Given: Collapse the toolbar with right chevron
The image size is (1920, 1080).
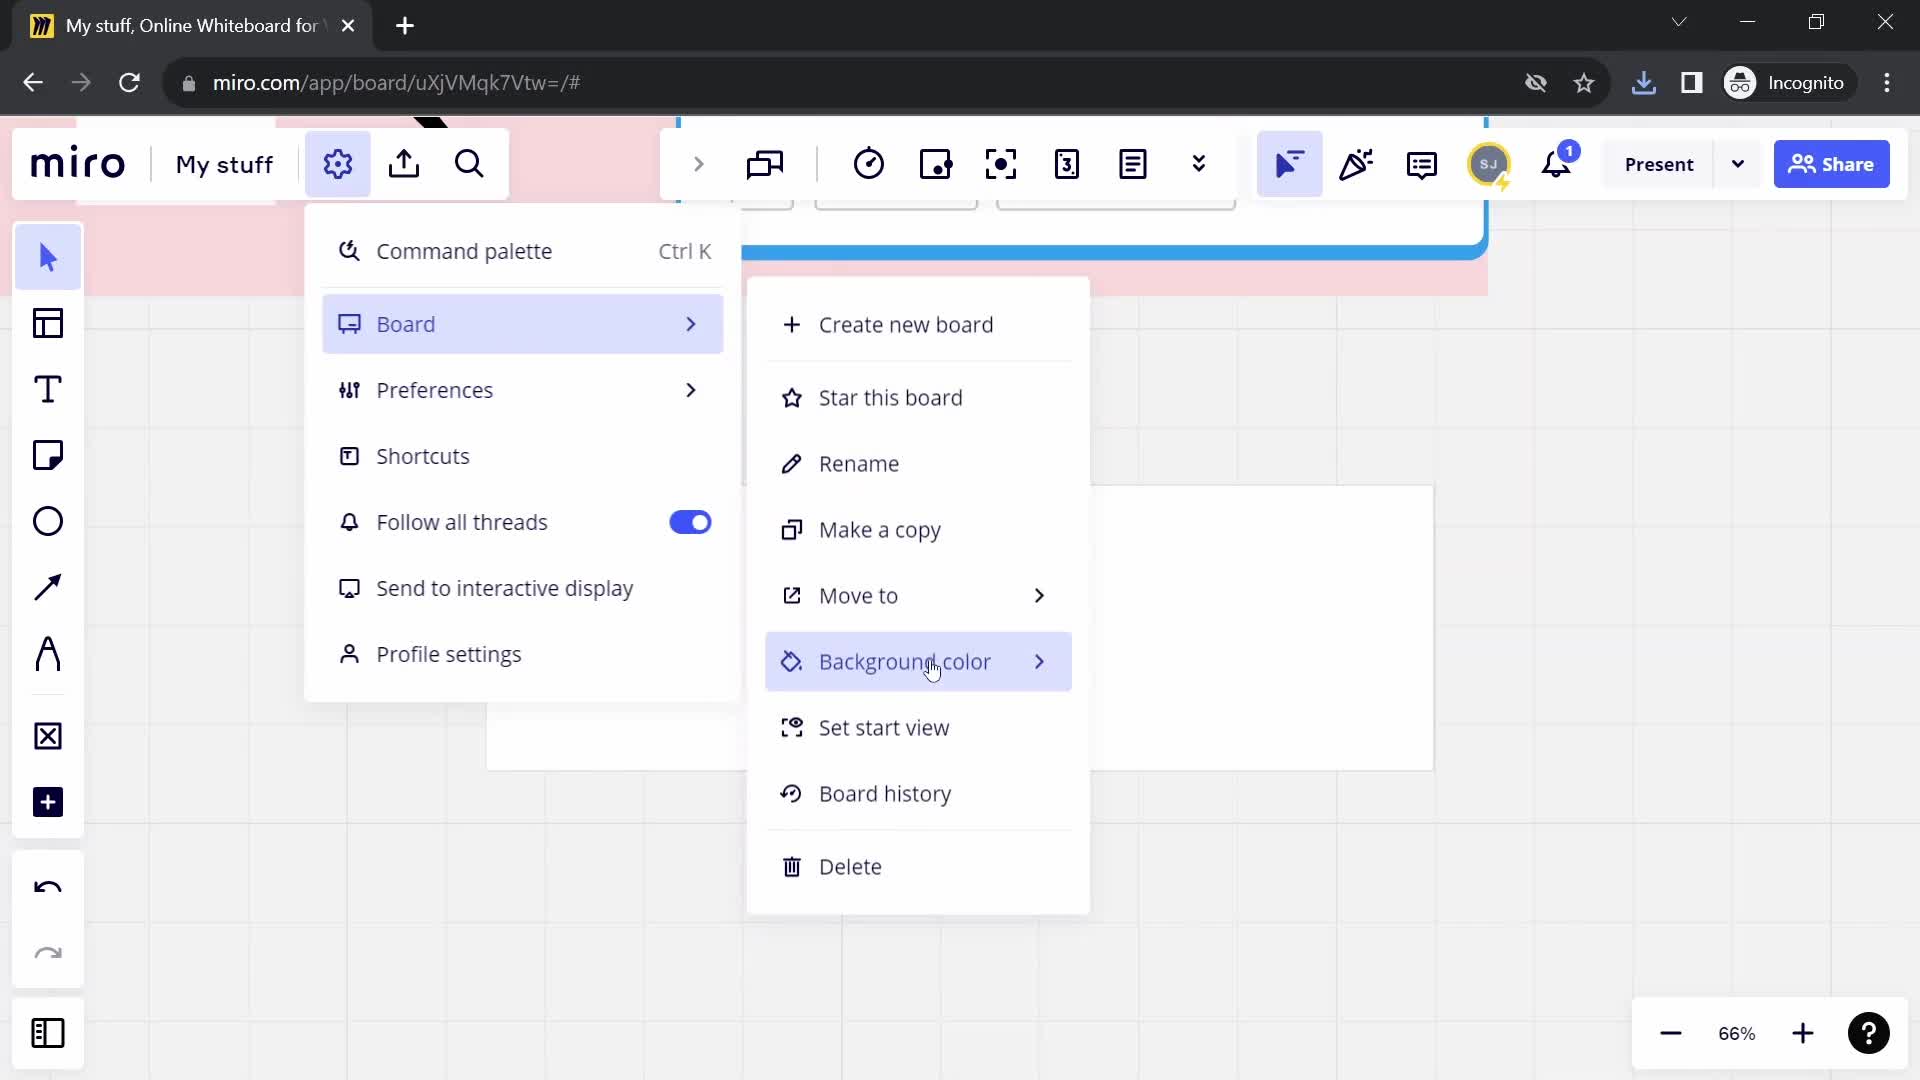Looking at the screenshot, I should coord(698,164).
